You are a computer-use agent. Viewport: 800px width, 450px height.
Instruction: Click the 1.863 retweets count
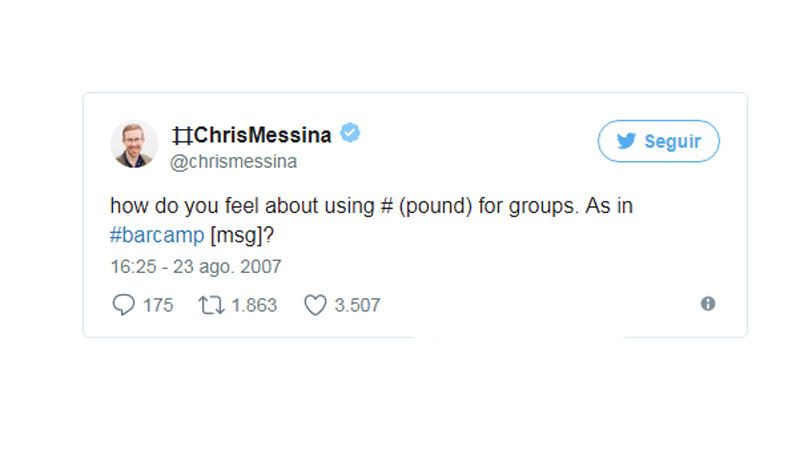pyautogui.click(x=254, y=305)
